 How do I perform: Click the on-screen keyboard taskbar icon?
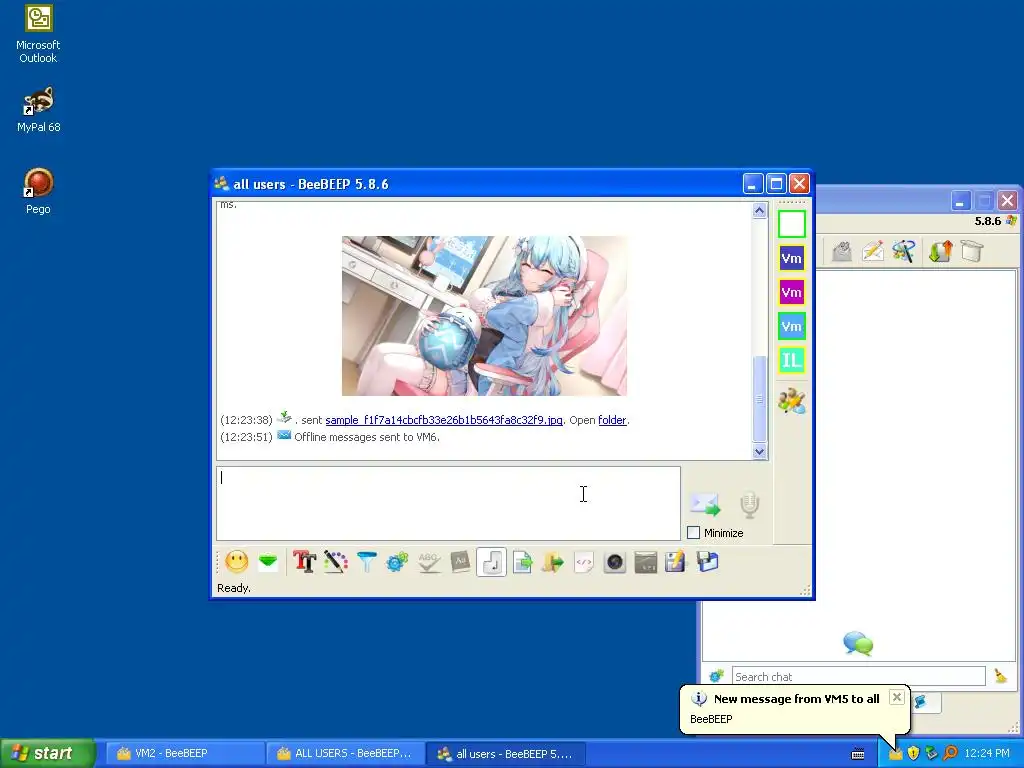click(x=858, y=754)
